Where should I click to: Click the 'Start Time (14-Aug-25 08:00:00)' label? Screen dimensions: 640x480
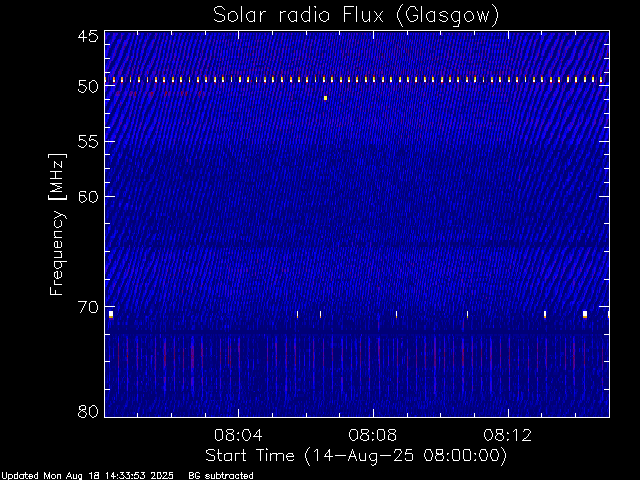pyautogui.click(x=356, y=456)
